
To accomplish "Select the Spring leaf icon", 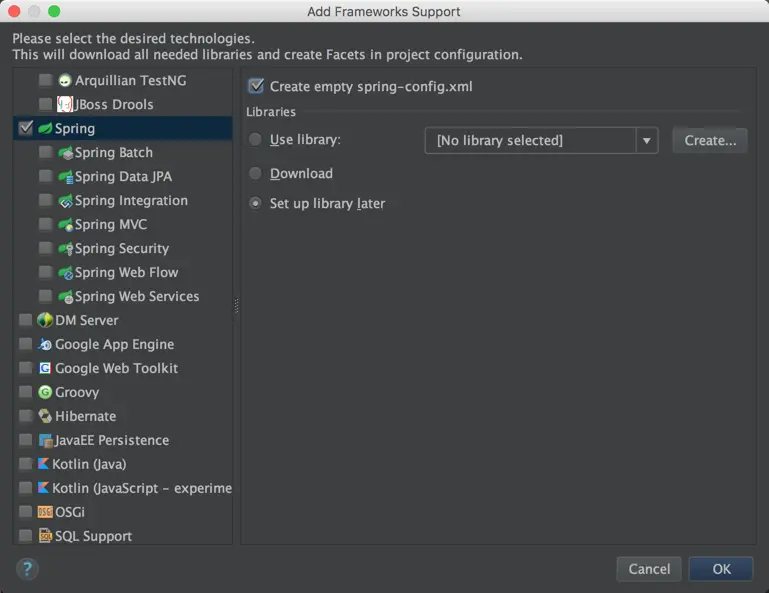I will coord(45,129).
